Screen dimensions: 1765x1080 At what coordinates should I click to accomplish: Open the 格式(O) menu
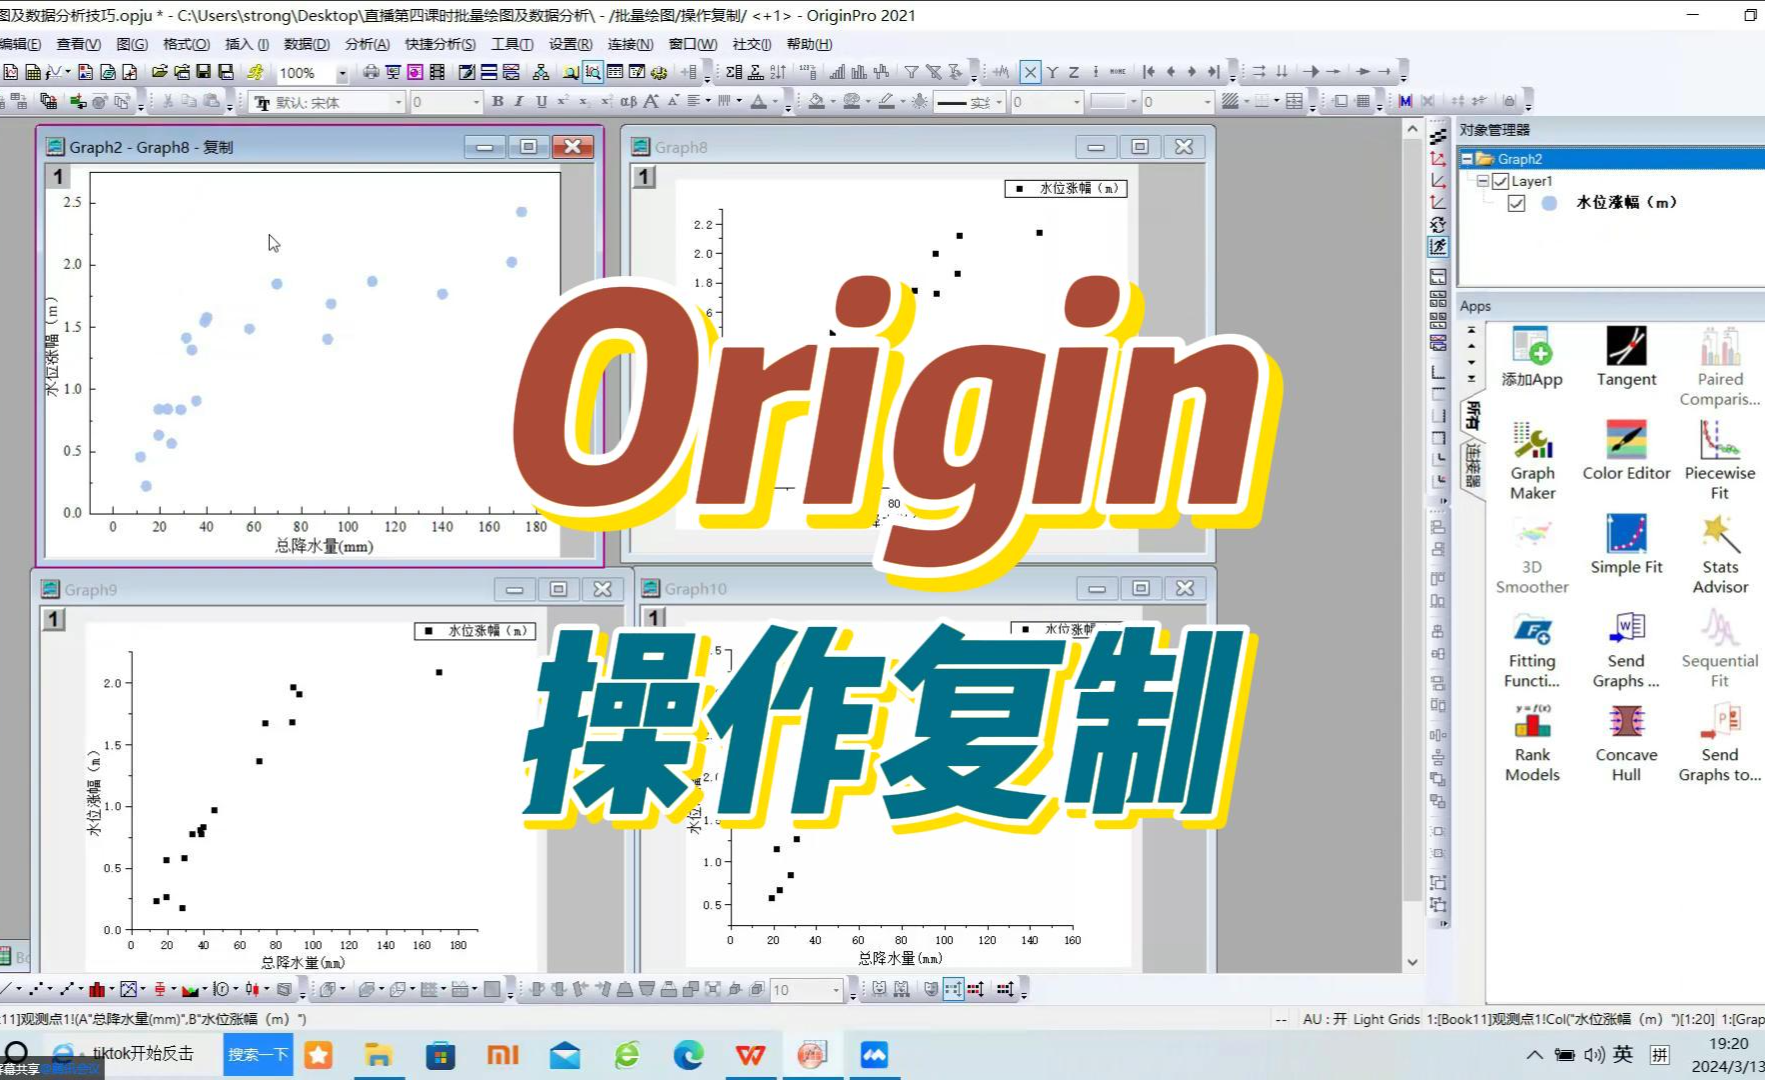click(x=186, y=44)
